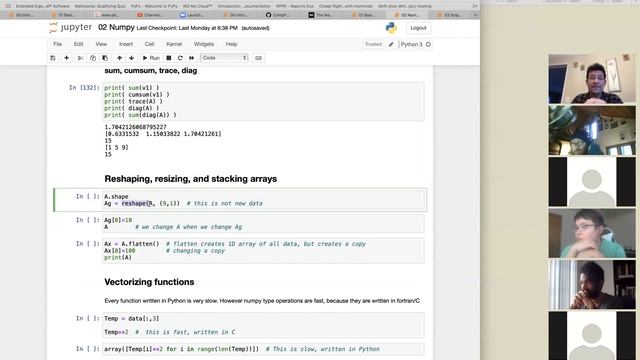Click the 'Reshaping, resizing, and stacking arrays' heading
The image size is (640, 360).
point(191,179)
